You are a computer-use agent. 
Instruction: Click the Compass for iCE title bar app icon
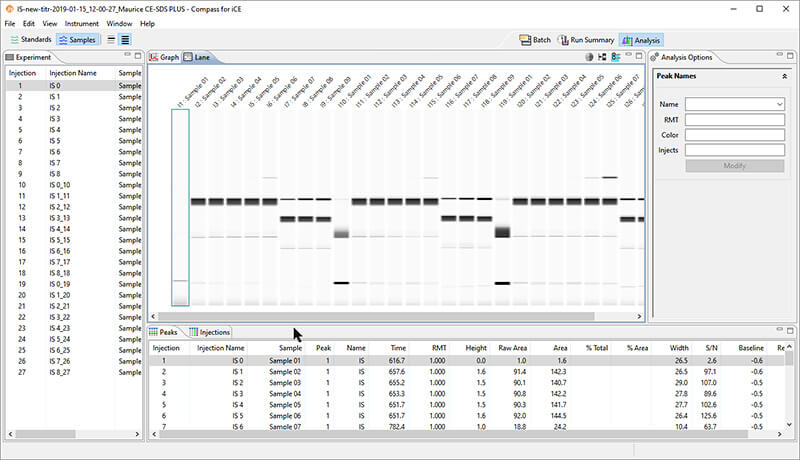tap(9, 9)
